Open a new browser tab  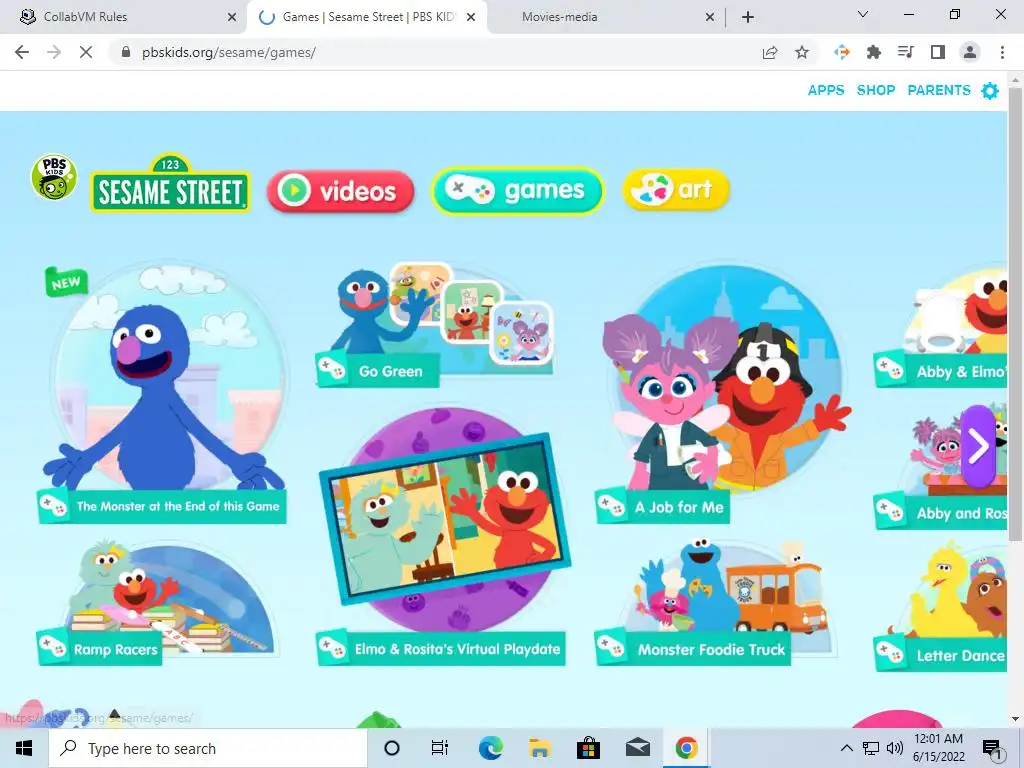point(748,18)
